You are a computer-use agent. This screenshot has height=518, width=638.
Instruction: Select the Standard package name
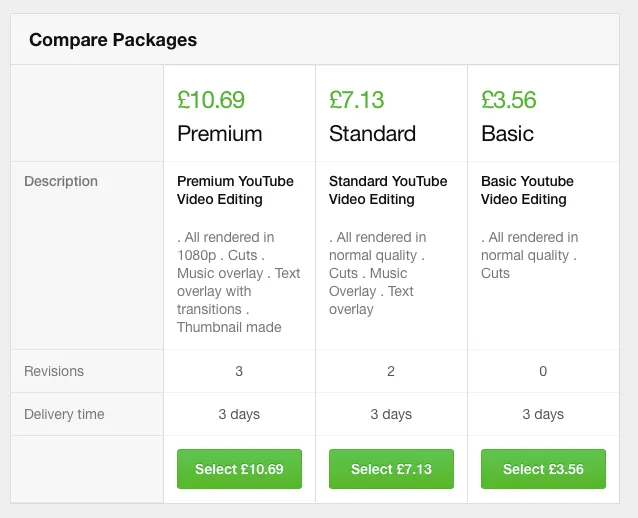click(372, 134)
